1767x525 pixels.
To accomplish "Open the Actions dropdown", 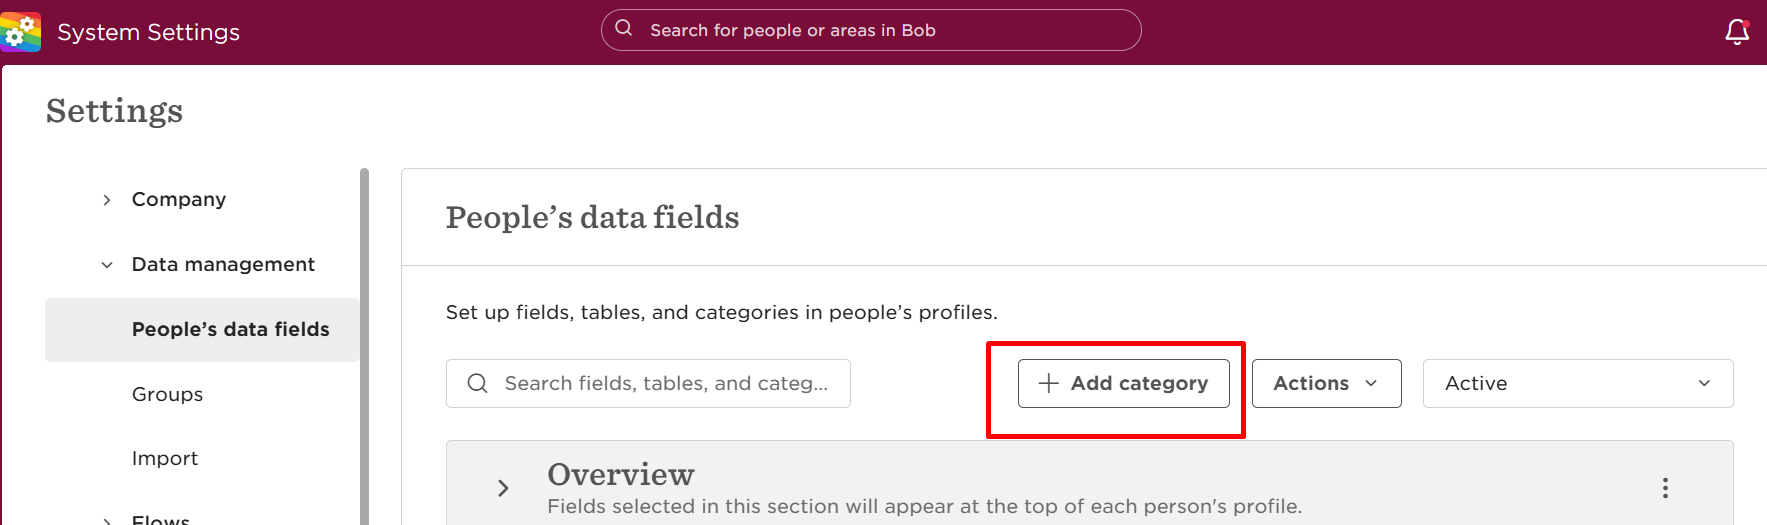I will (x=1326, y=383).
